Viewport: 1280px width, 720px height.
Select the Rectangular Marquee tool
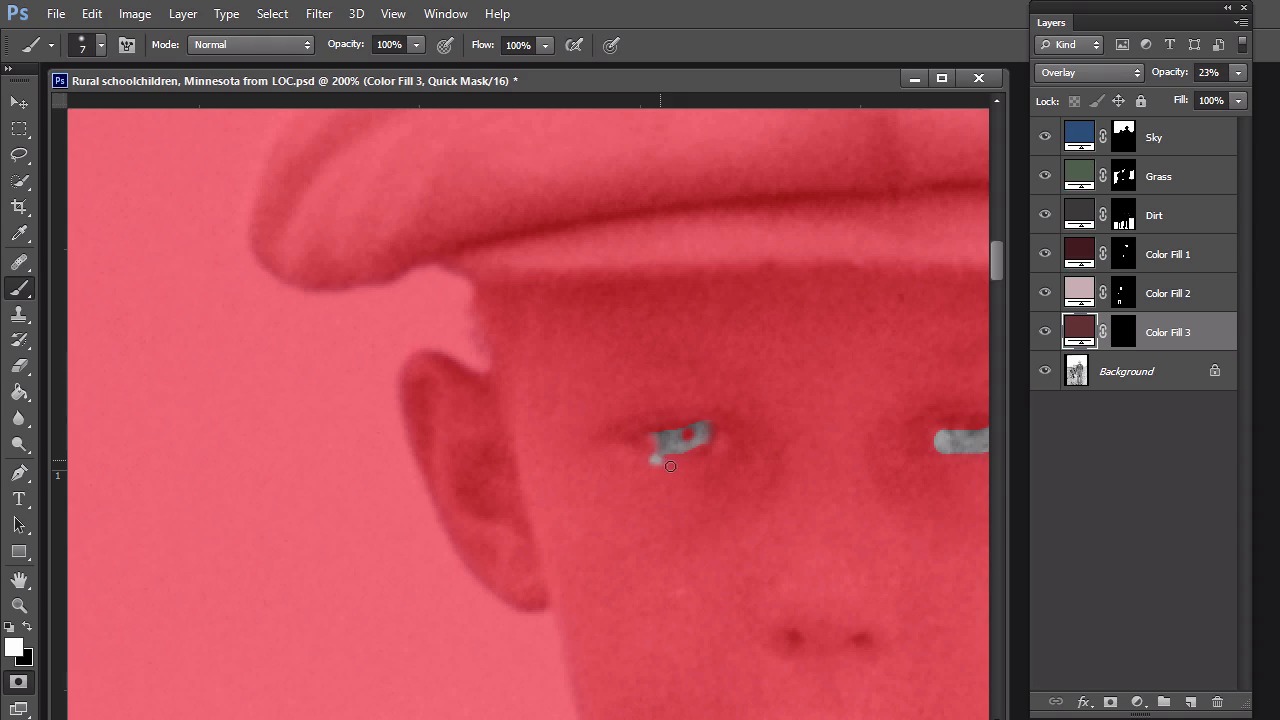pos(19,128)
